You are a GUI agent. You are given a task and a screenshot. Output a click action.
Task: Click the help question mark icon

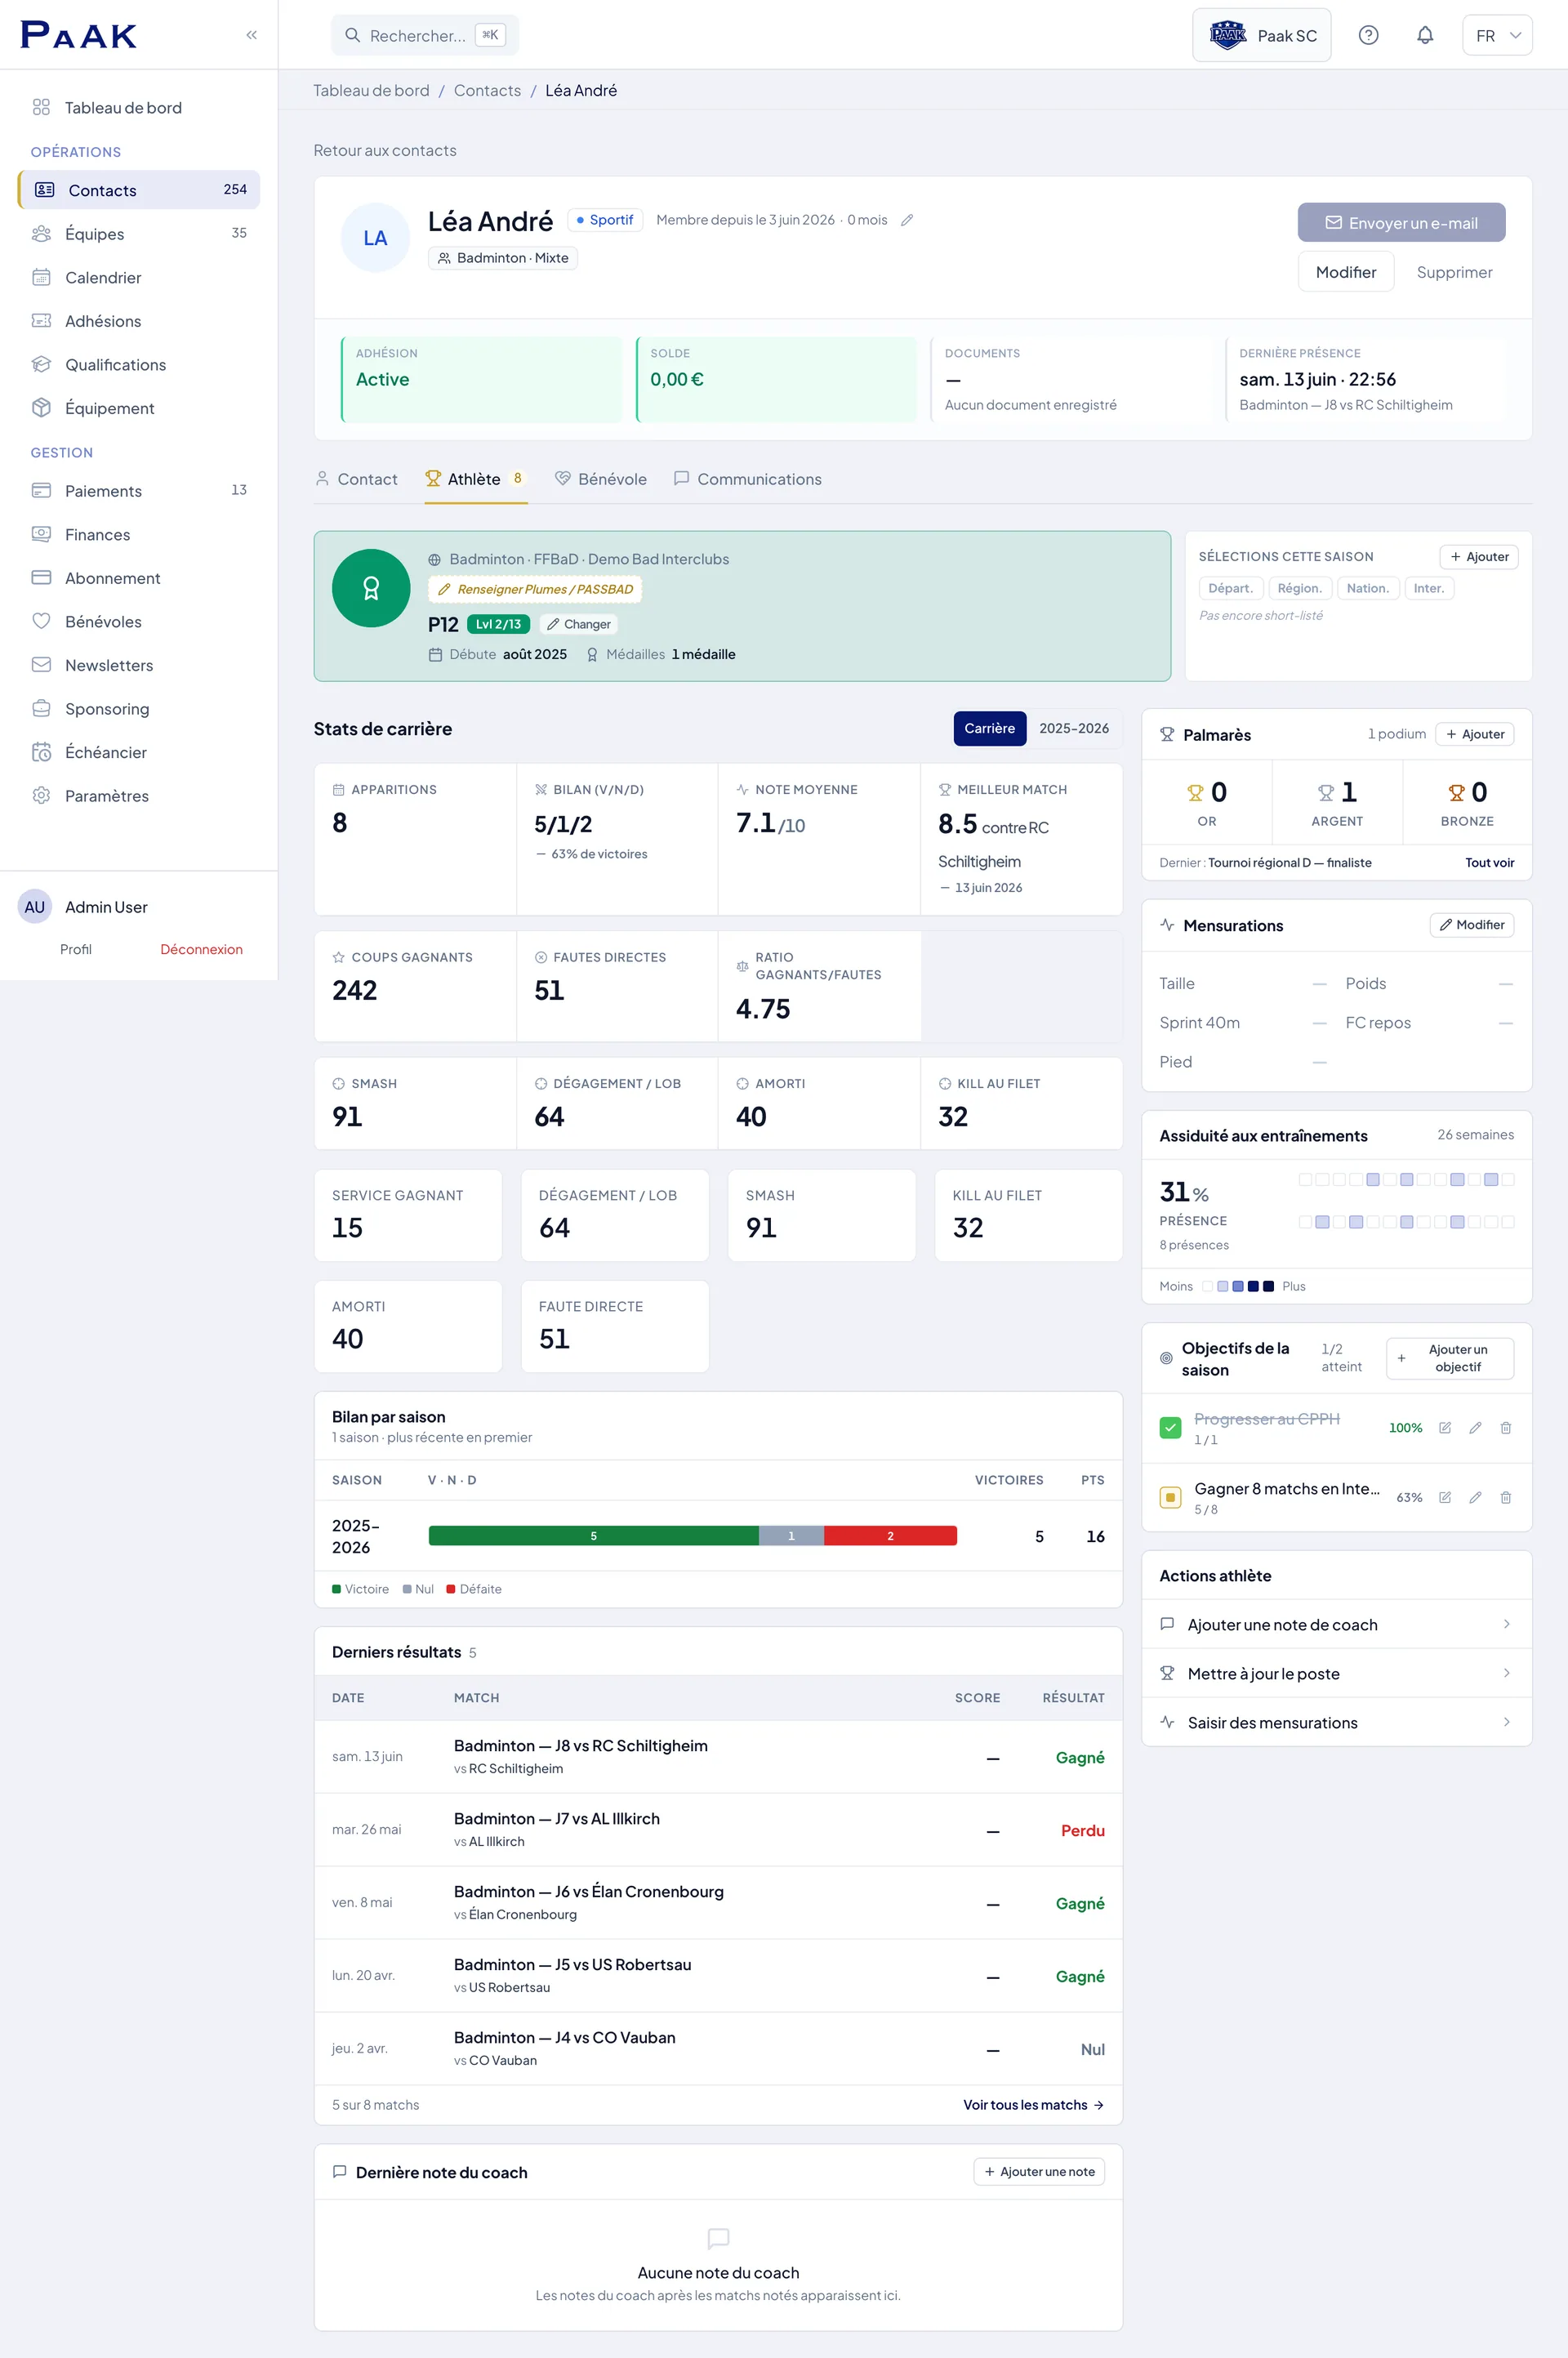[1368, 35]
